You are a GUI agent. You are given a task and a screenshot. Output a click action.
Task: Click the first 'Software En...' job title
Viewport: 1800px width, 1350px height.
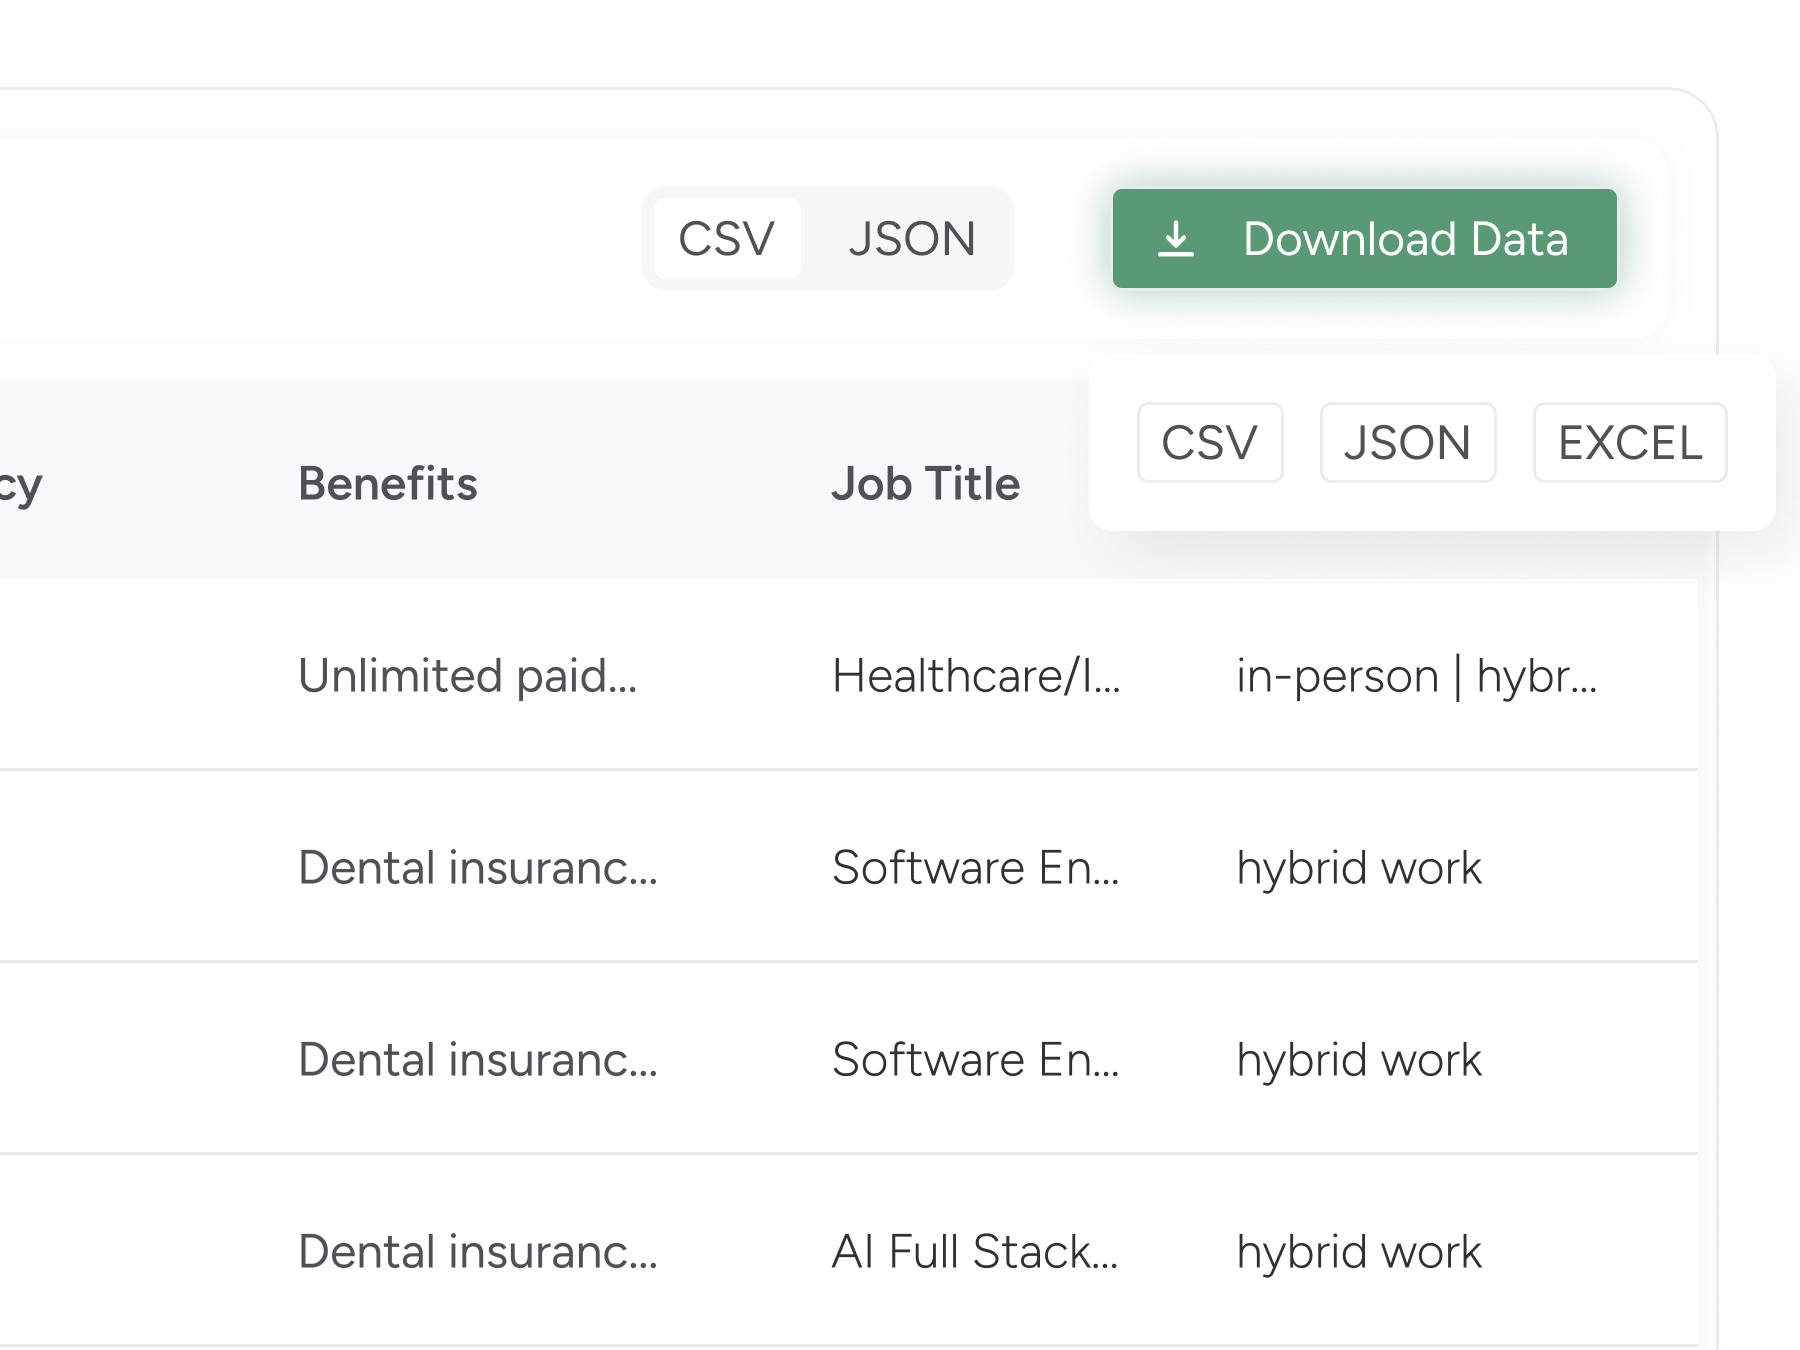pyautogui.click(x=975, y=868)
